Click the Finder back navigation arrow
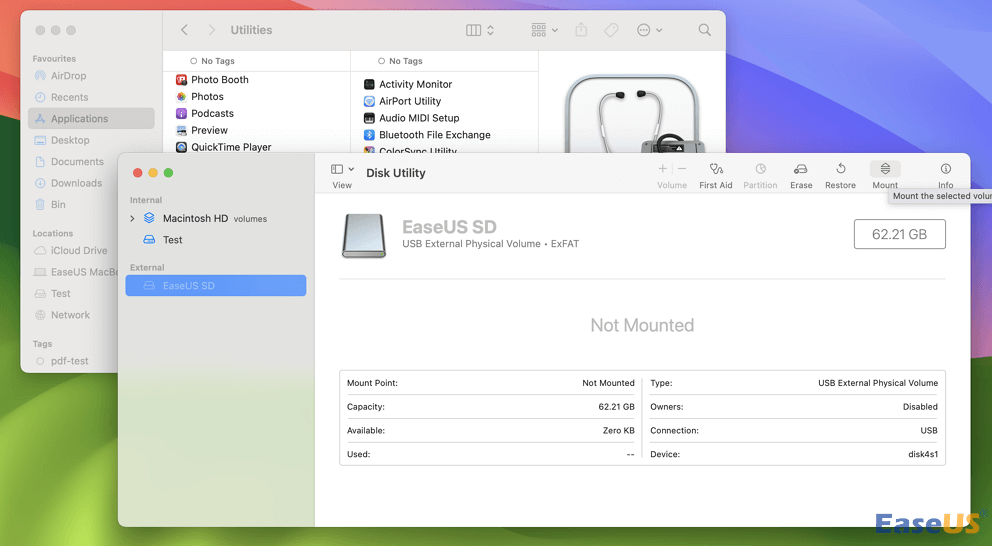This screenshot has width=992, height=546. tap(185, 30)
